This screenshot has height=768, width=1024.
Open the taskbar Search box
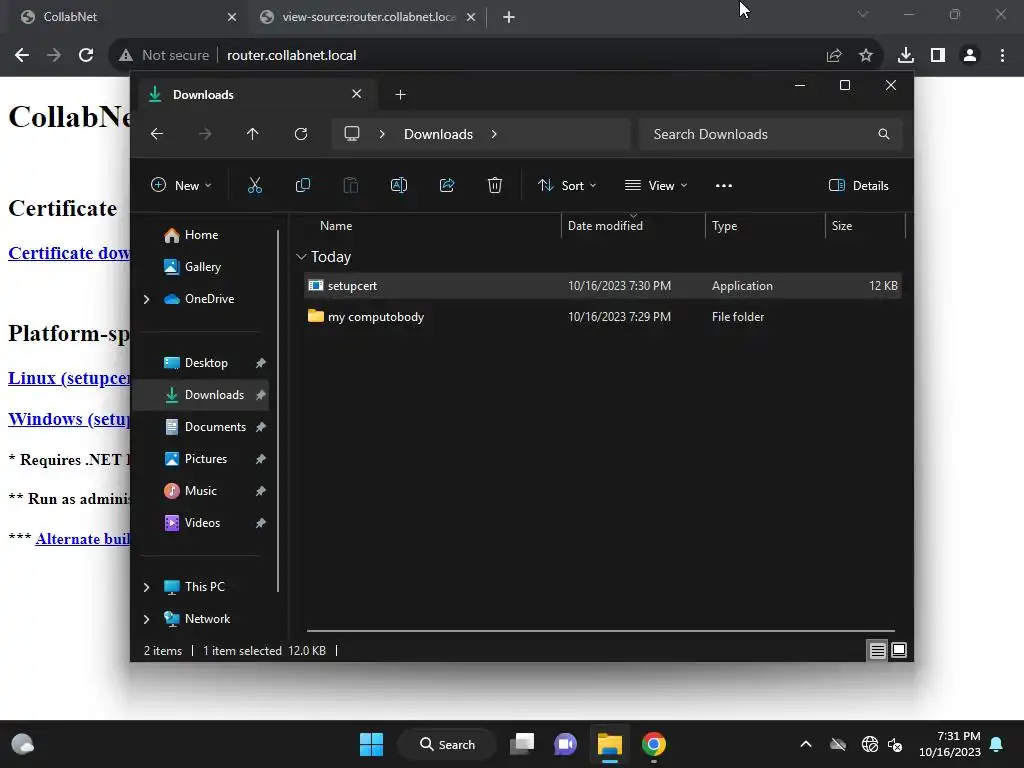click(447, 744)
